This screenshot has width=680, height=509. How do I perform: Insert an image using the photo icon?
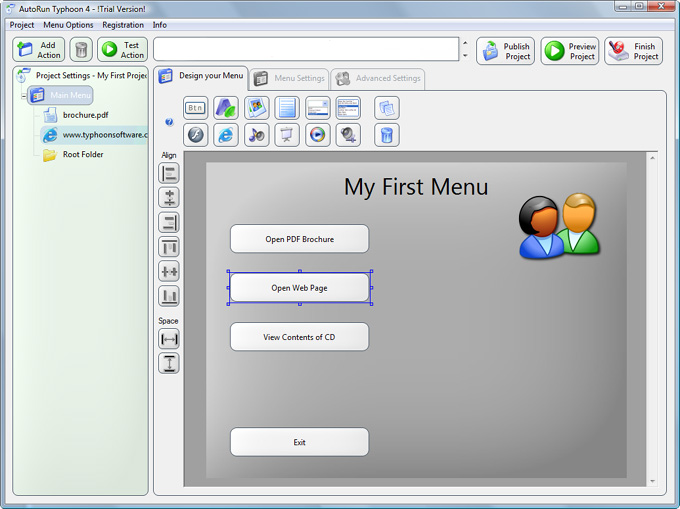(x=257, y=108)
